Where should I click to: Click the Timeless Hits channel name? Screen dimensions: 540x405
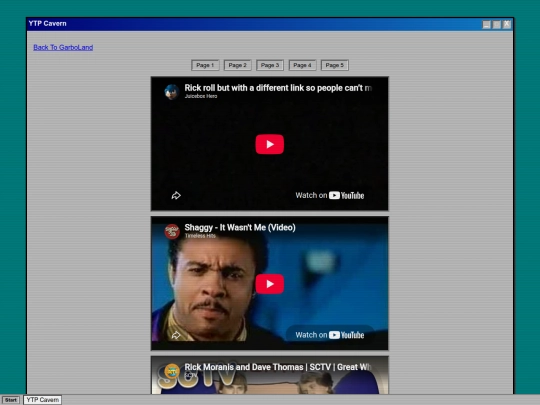[x=200, y=236]
